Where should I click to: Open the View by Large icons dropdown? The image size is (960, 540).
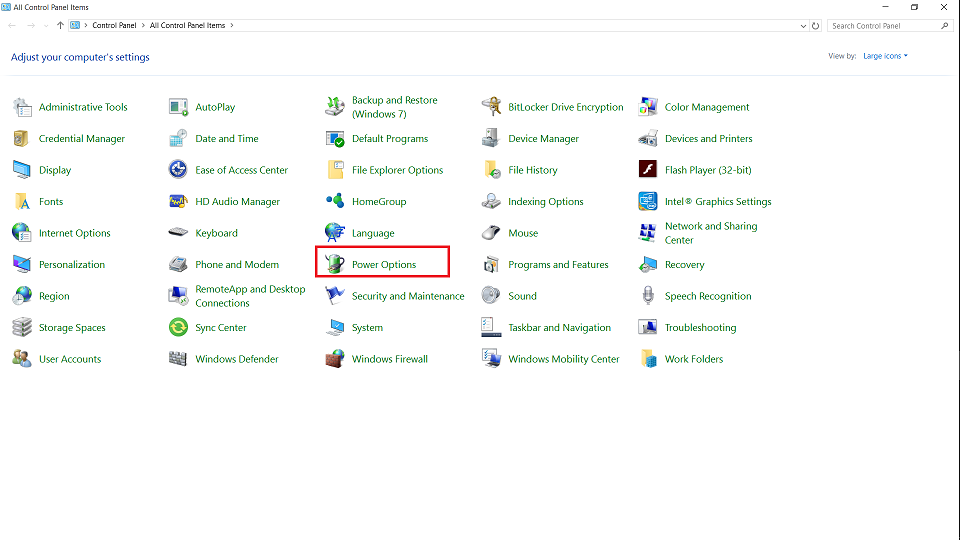[885, 56]
